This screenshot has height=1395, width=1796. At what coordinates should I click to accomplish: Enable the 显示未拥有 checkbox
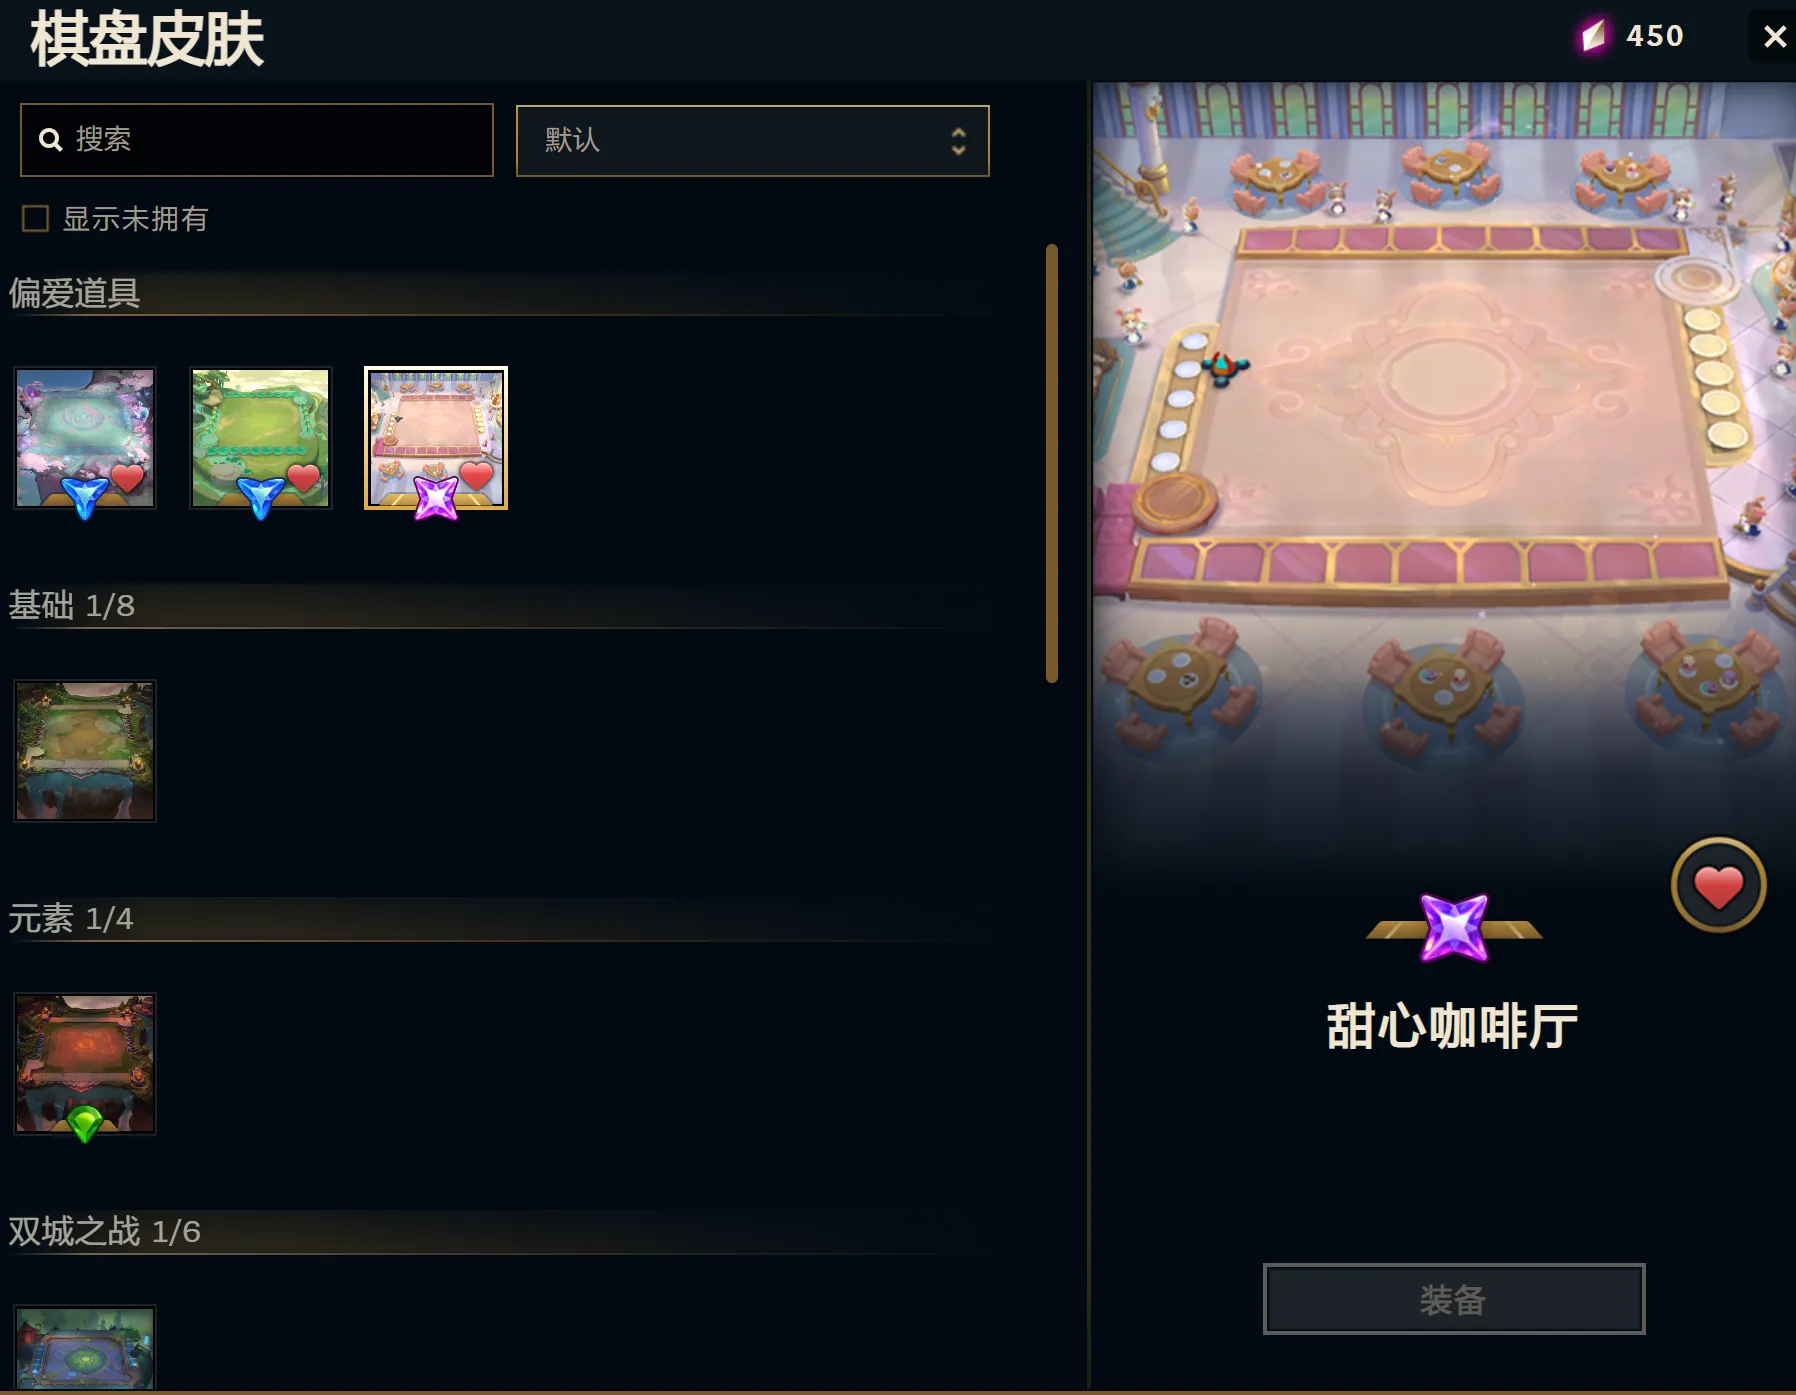(x=36, y=219)
